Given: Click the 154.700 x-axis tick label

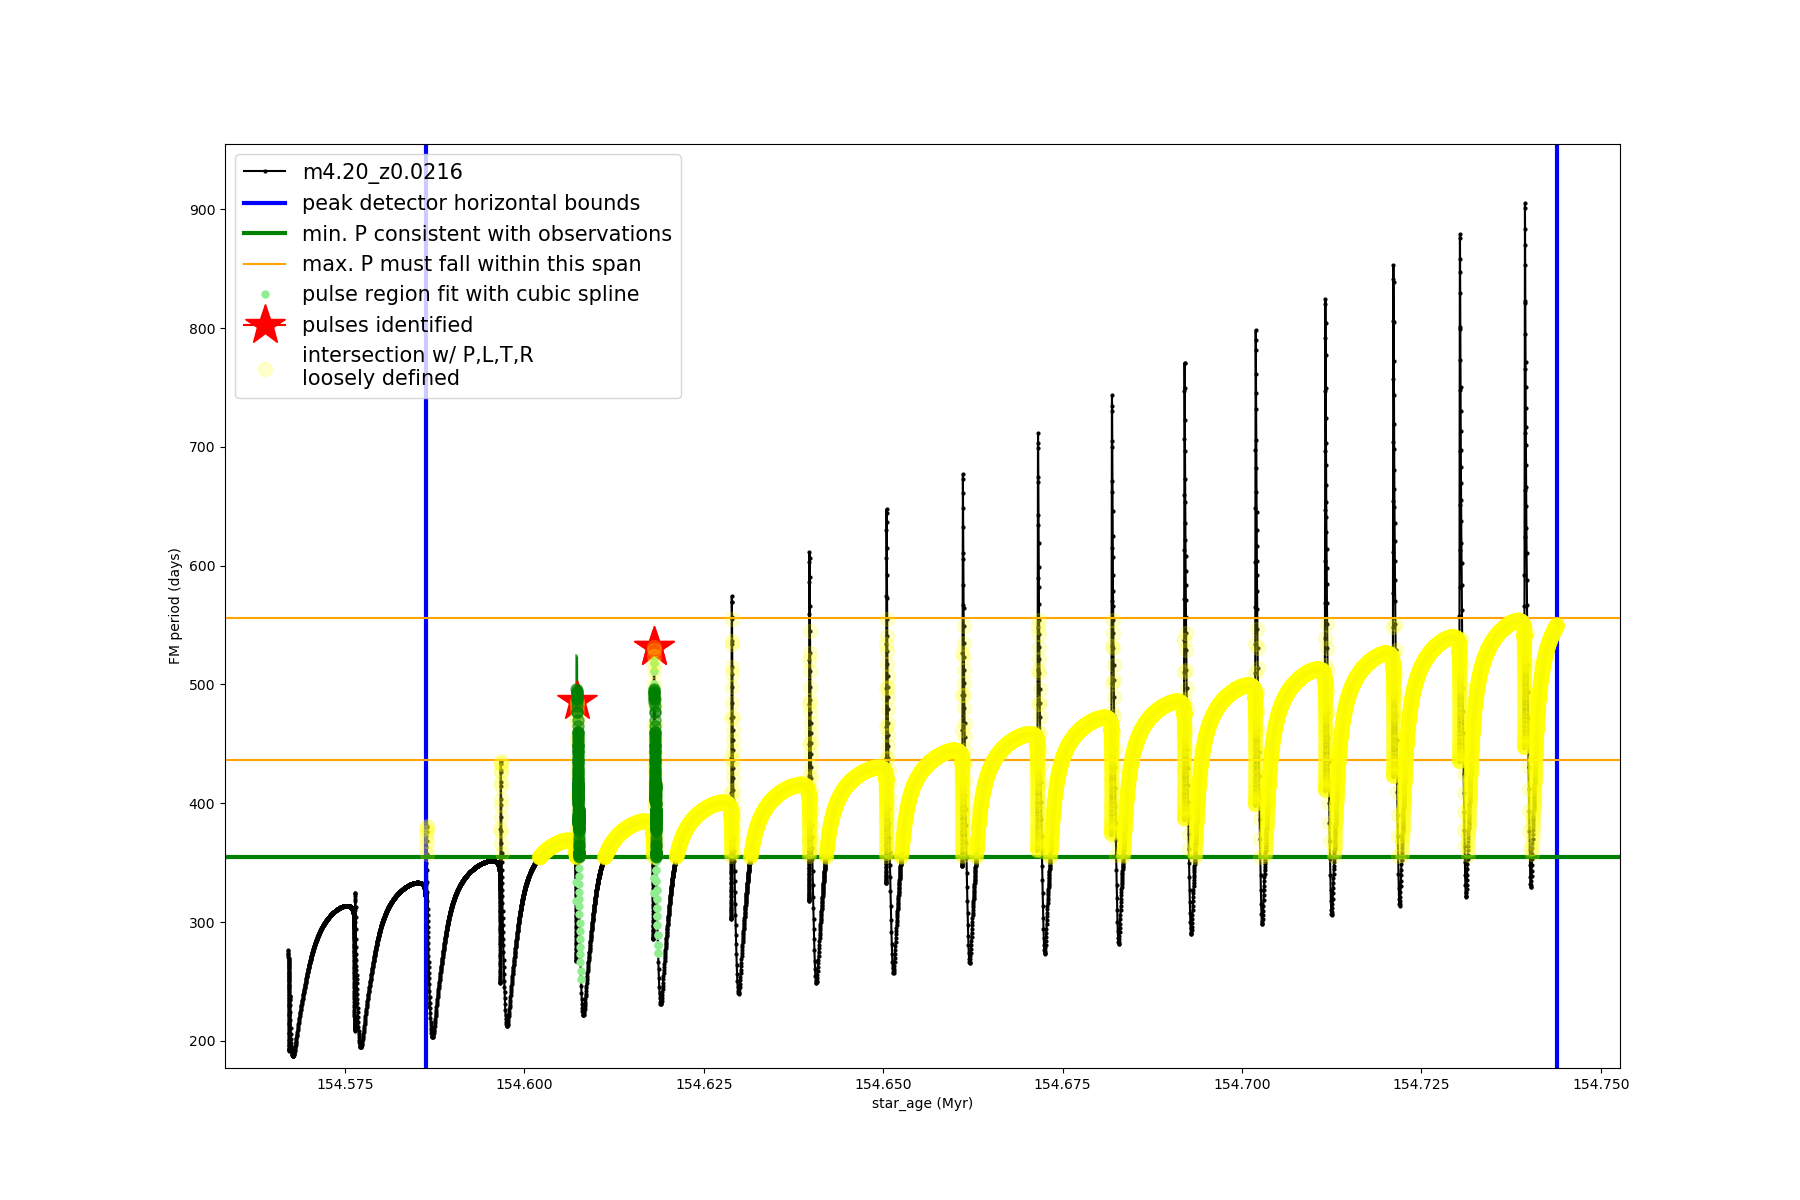Looking at the screenshot, I should coord(1242,1084).
